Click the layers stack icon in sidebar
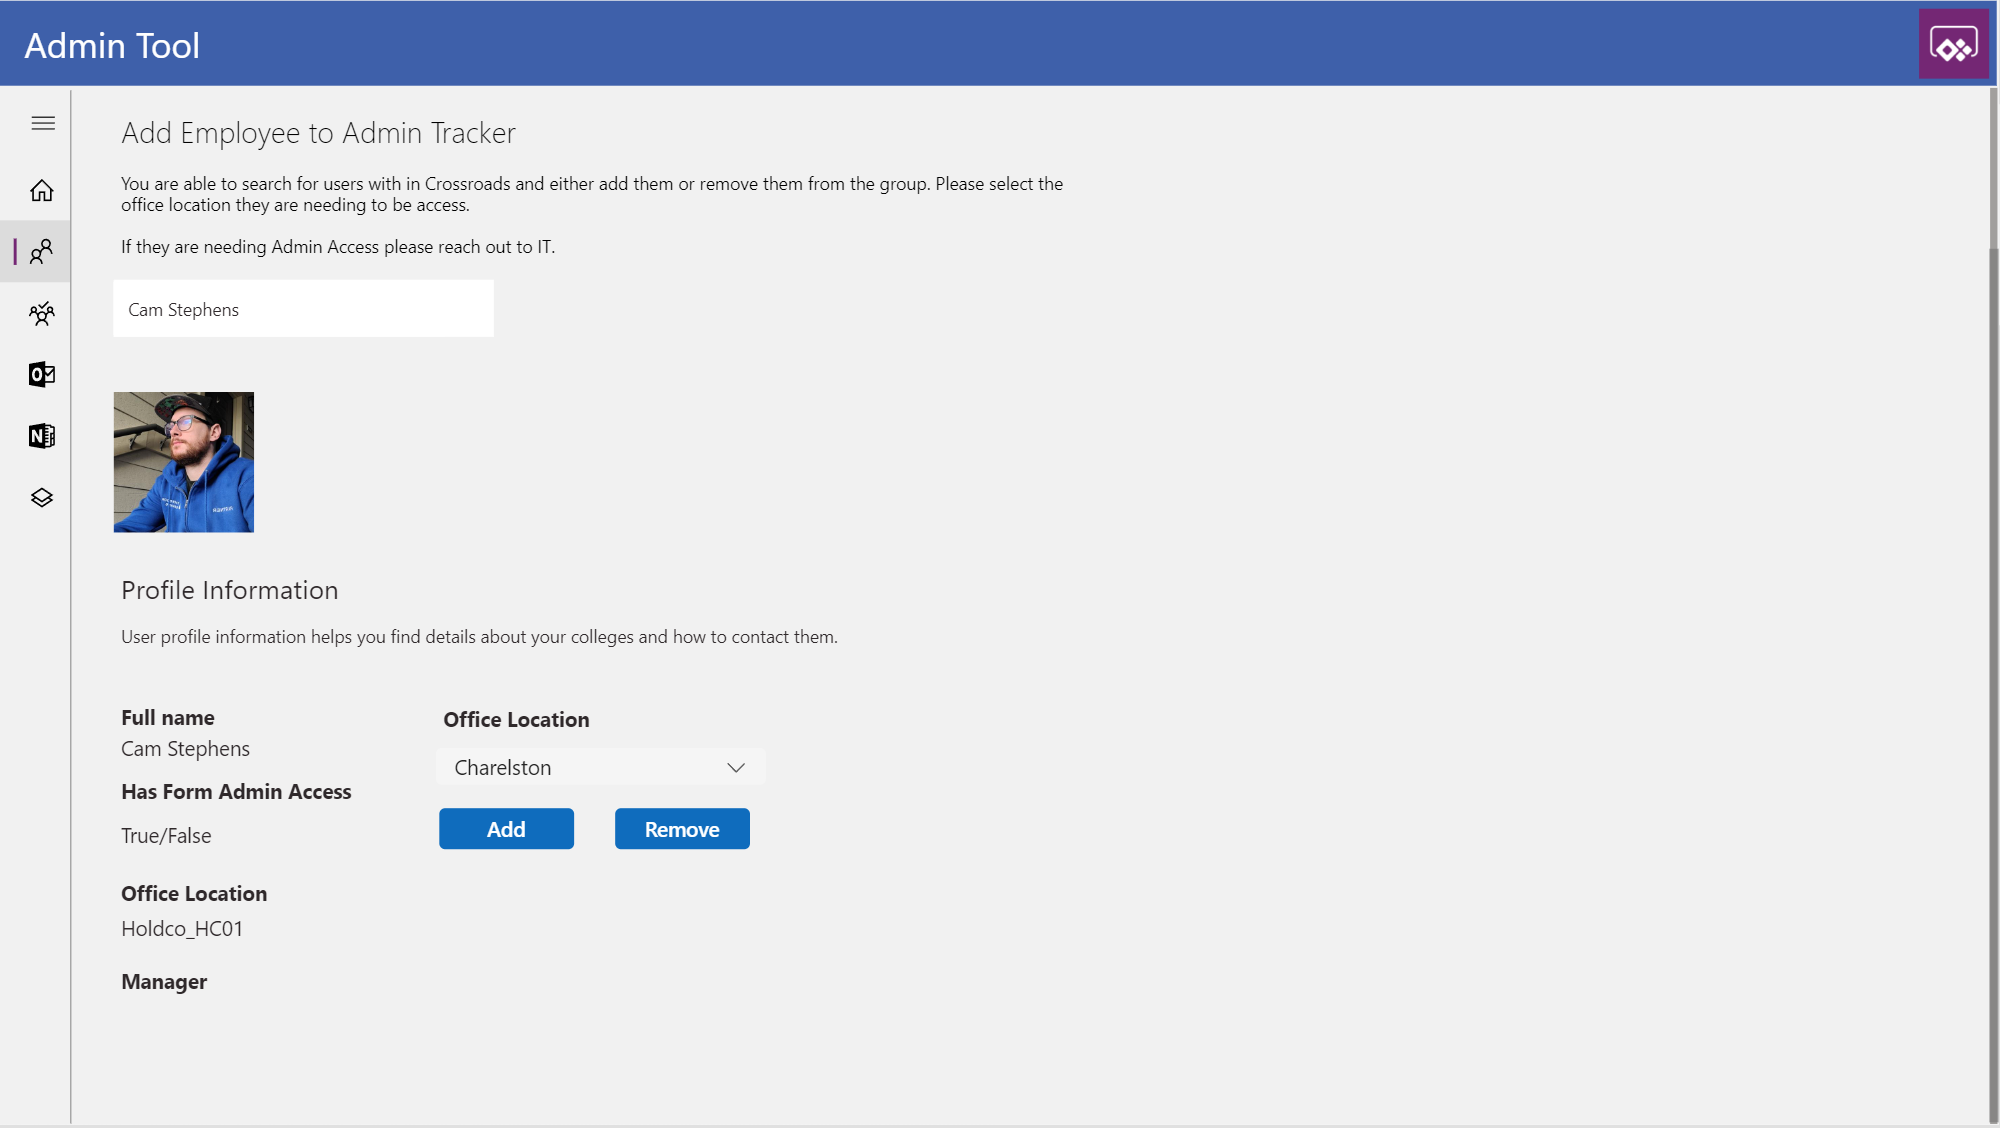2000x1128 pixels. pos(42,498)
